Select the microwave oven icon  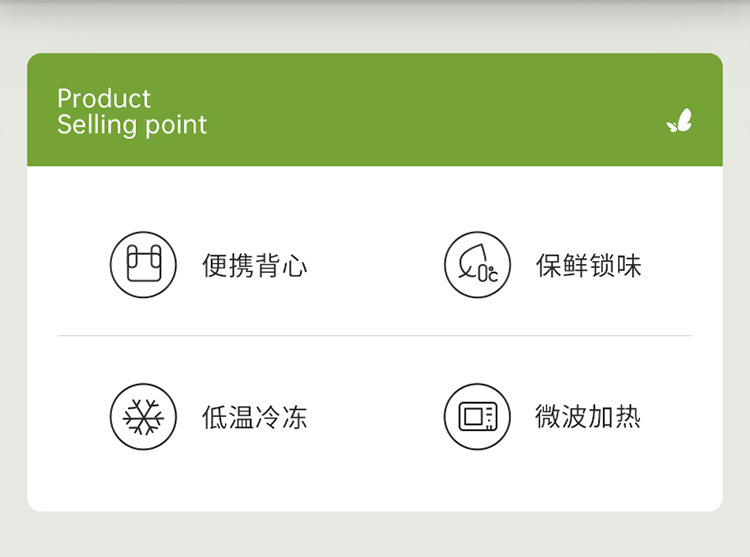(x=477, y=416)
